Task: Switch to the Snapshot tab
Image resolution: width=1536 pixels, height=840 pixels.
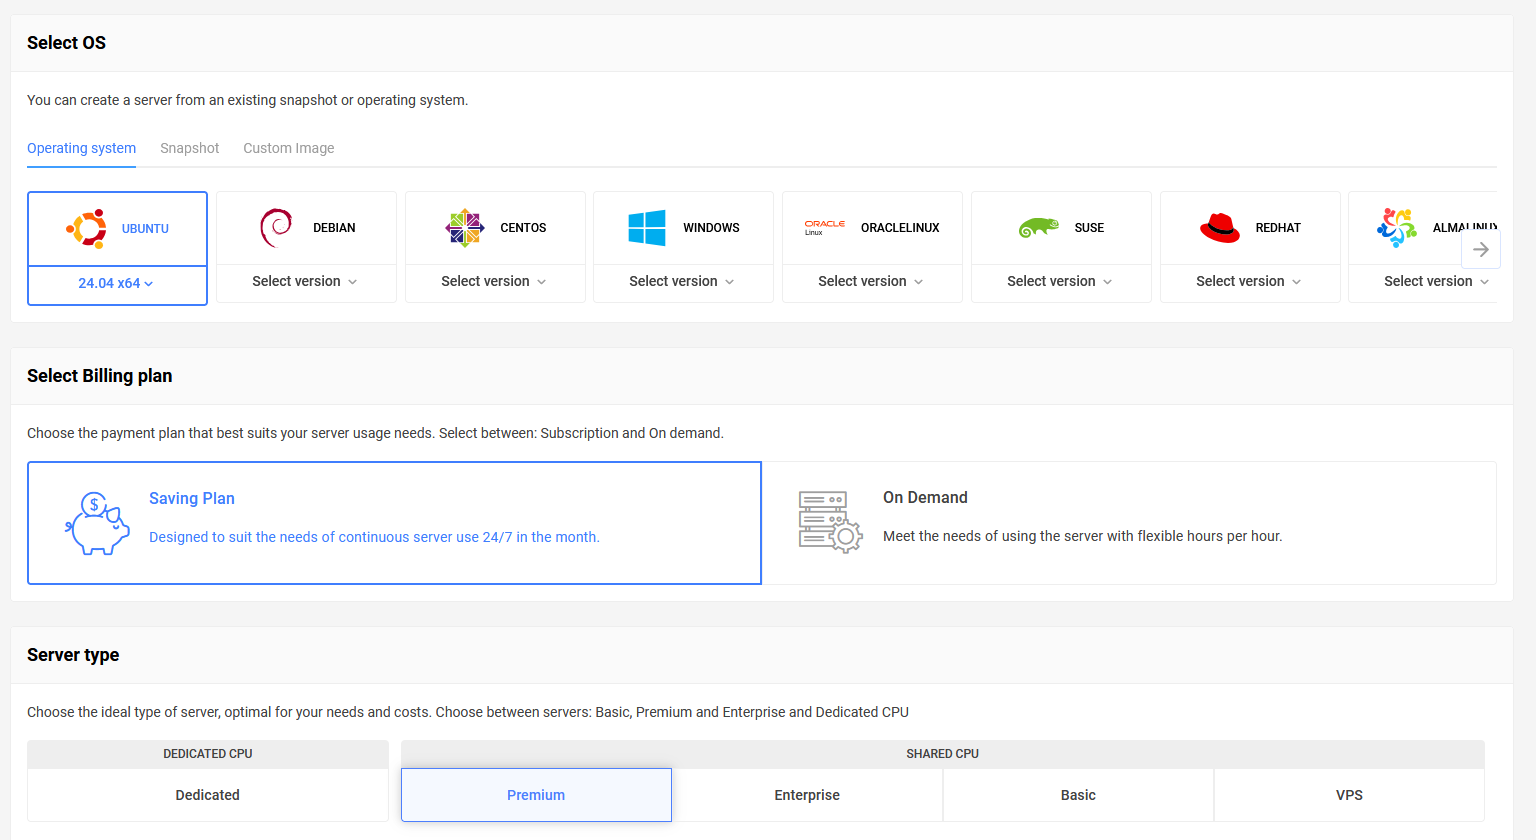Action: [x=189, y=148]
